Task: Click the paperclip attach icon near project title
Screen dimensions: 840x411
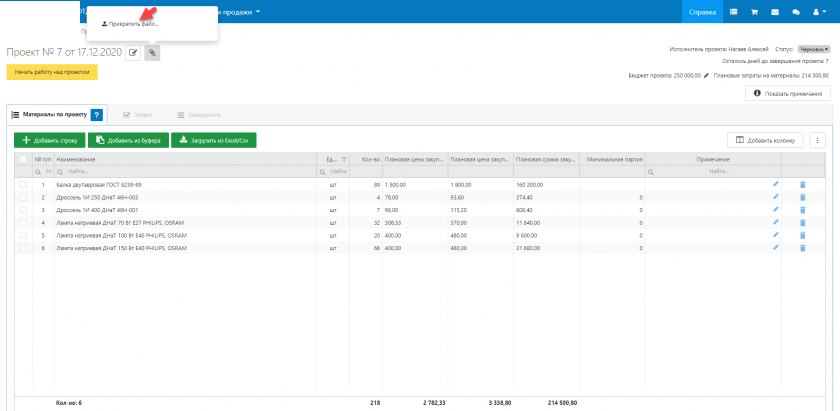Action: [x=152, y=52]
